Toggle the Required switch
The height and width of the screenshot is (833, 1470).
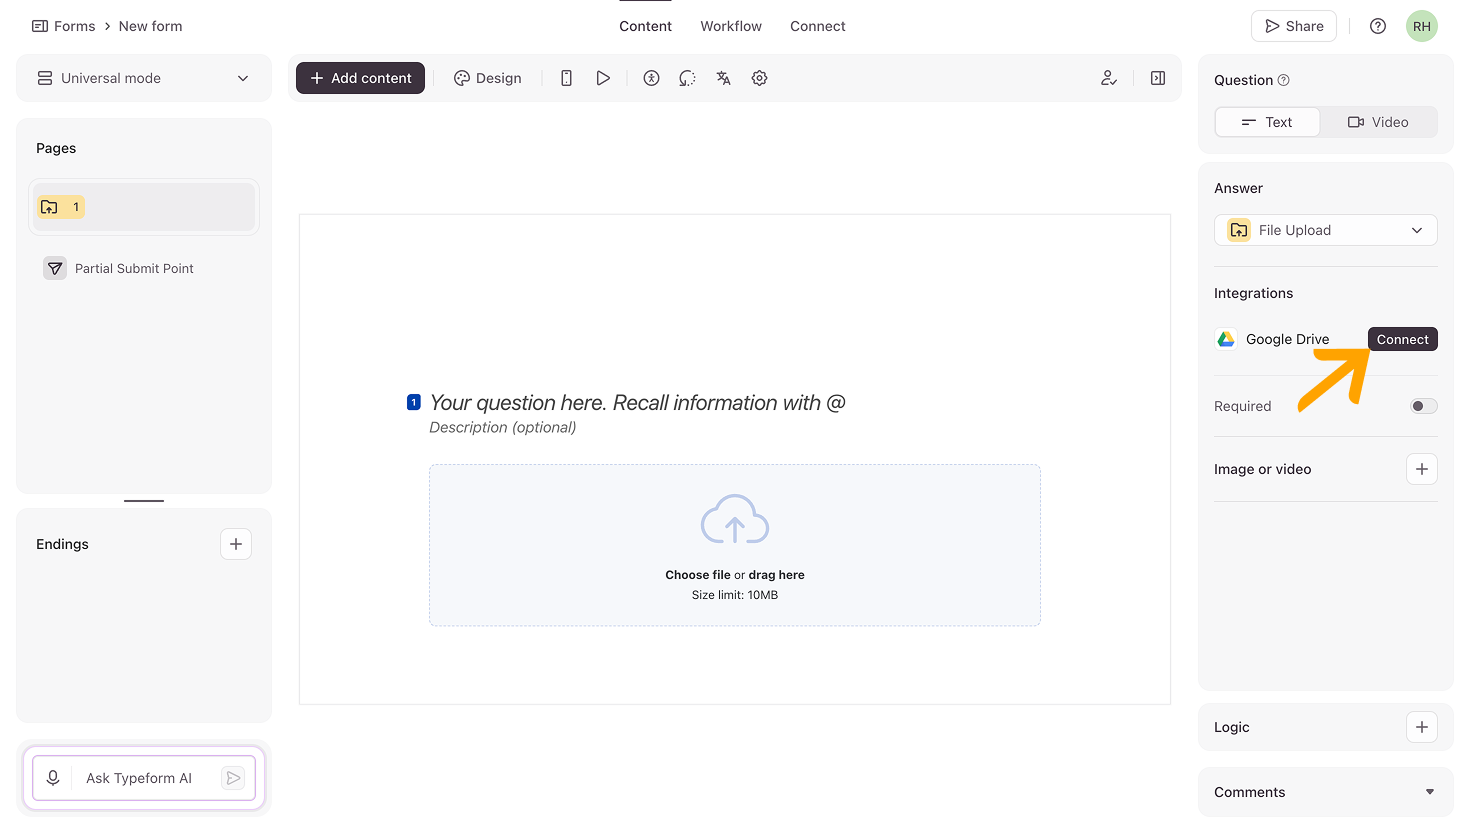[x=1424, y=406]
